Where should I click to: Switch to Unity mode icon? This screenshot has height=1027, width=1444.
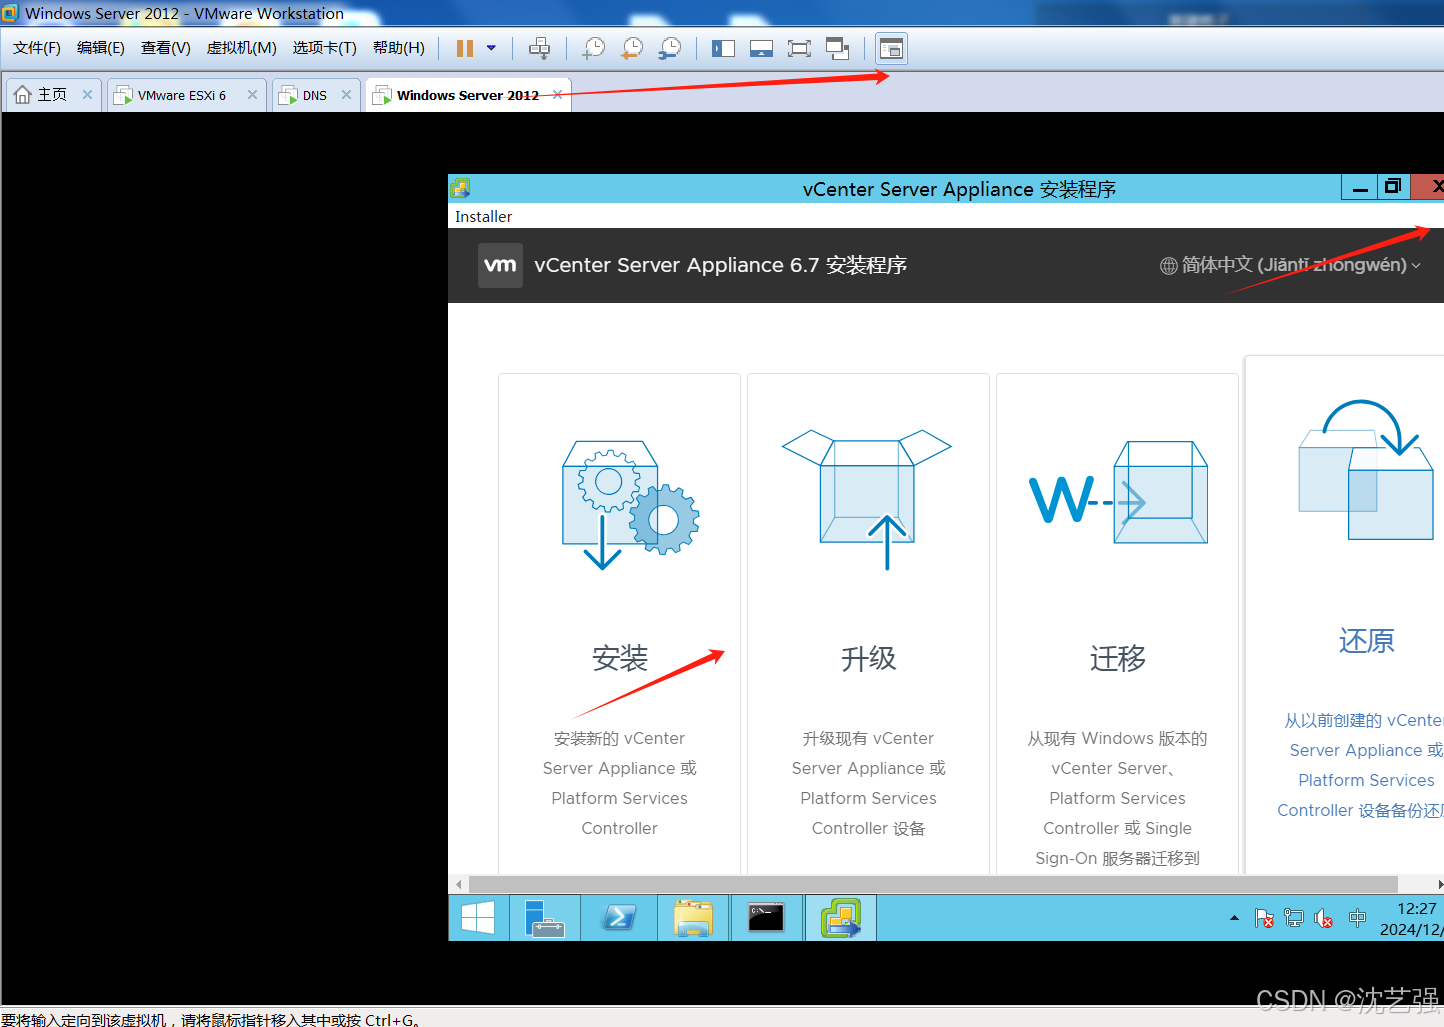click(x=838, y=48)
